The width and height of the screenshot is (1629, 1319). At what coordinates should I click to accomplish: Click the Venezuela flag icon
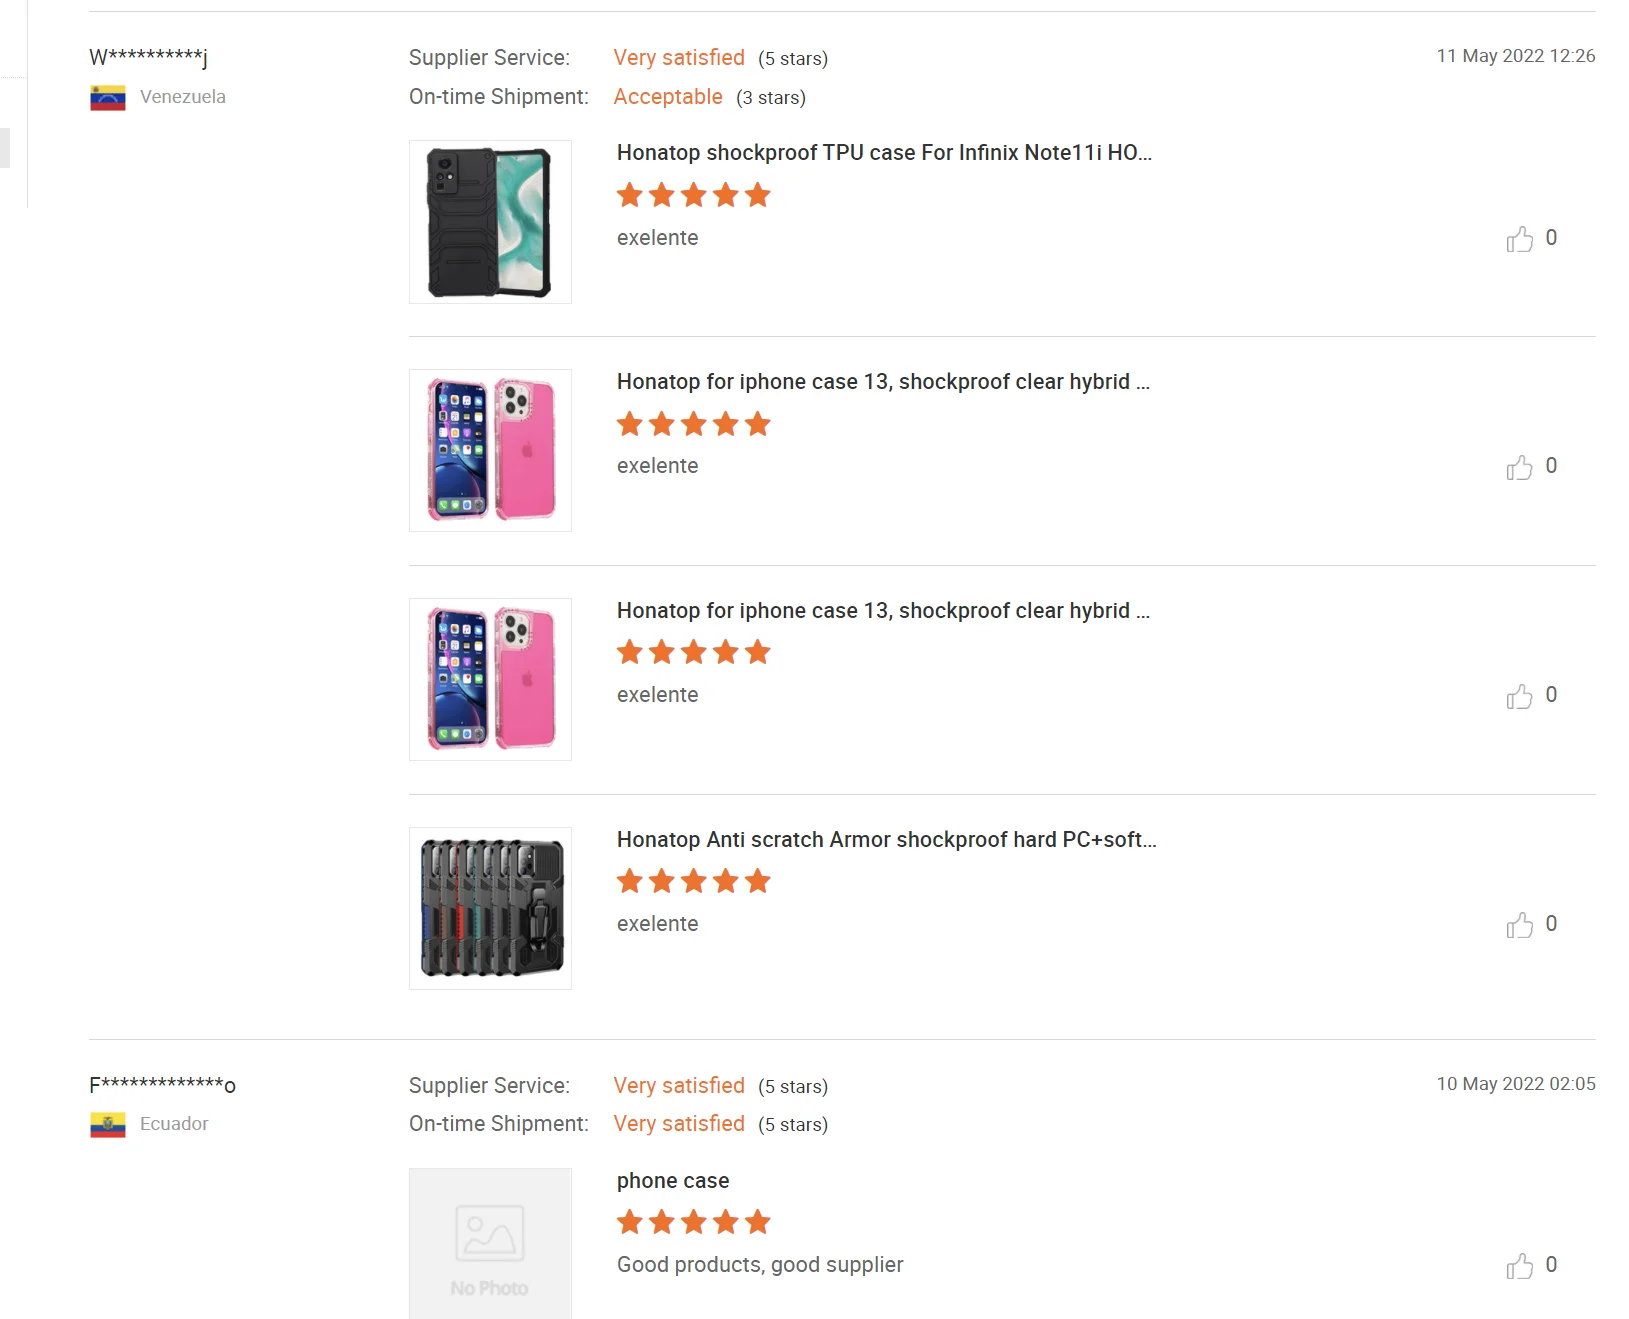pyautogui.click(x=108, y=98)
